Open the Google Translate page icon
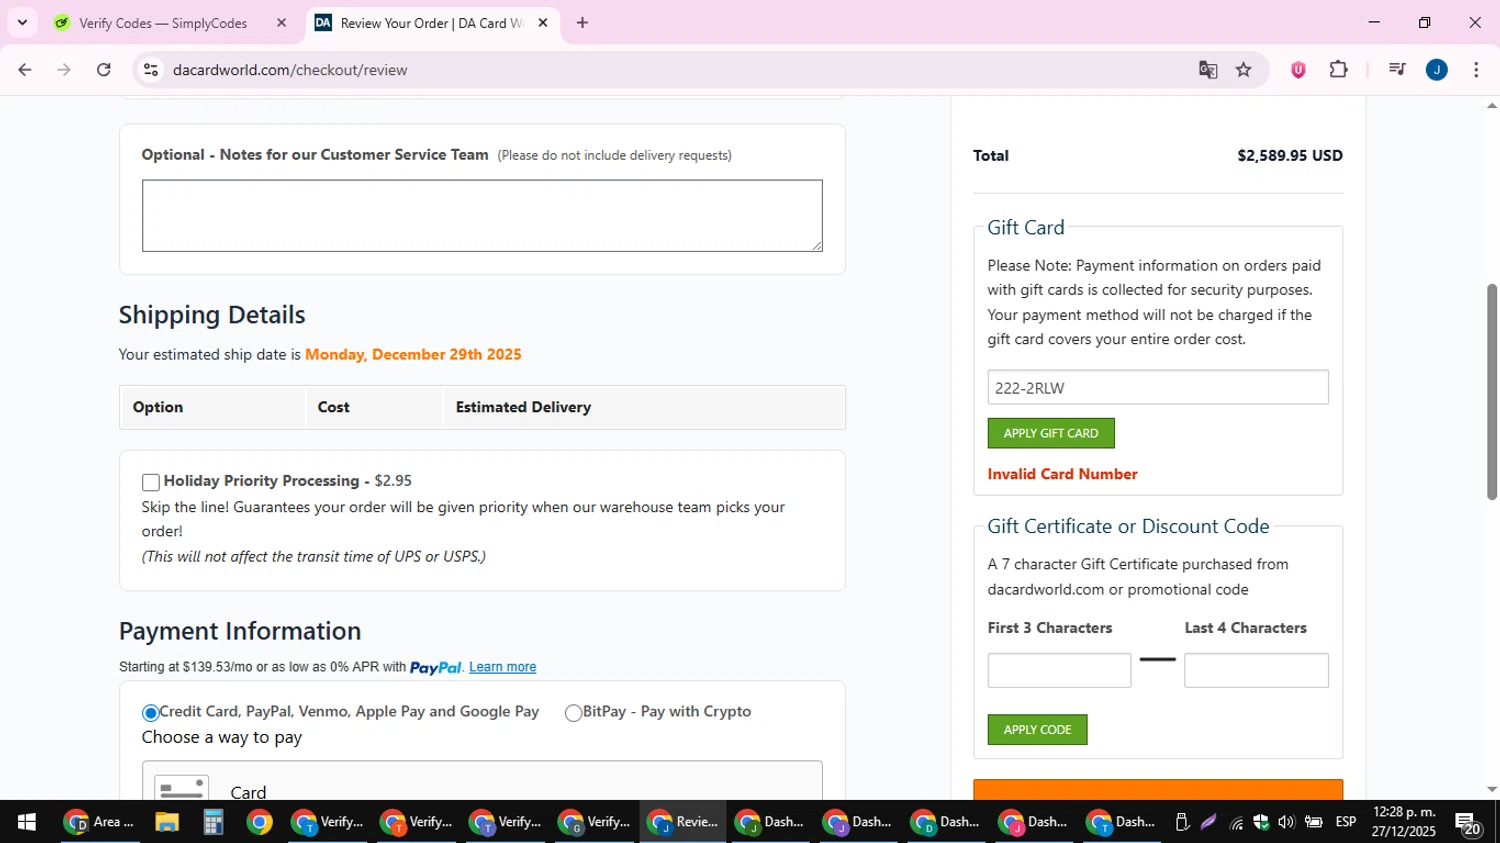This screenshot has width=1500, height=843. [x=1208, y=70]
